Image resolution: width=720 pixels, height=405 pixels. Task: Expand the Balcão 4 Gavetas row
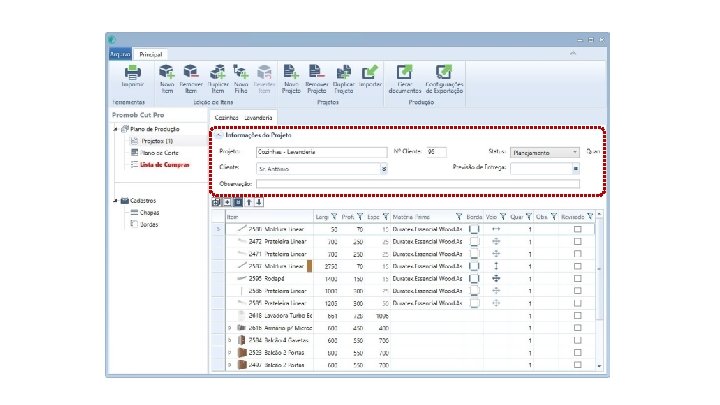pyautogui.click(x=230, y=340)
